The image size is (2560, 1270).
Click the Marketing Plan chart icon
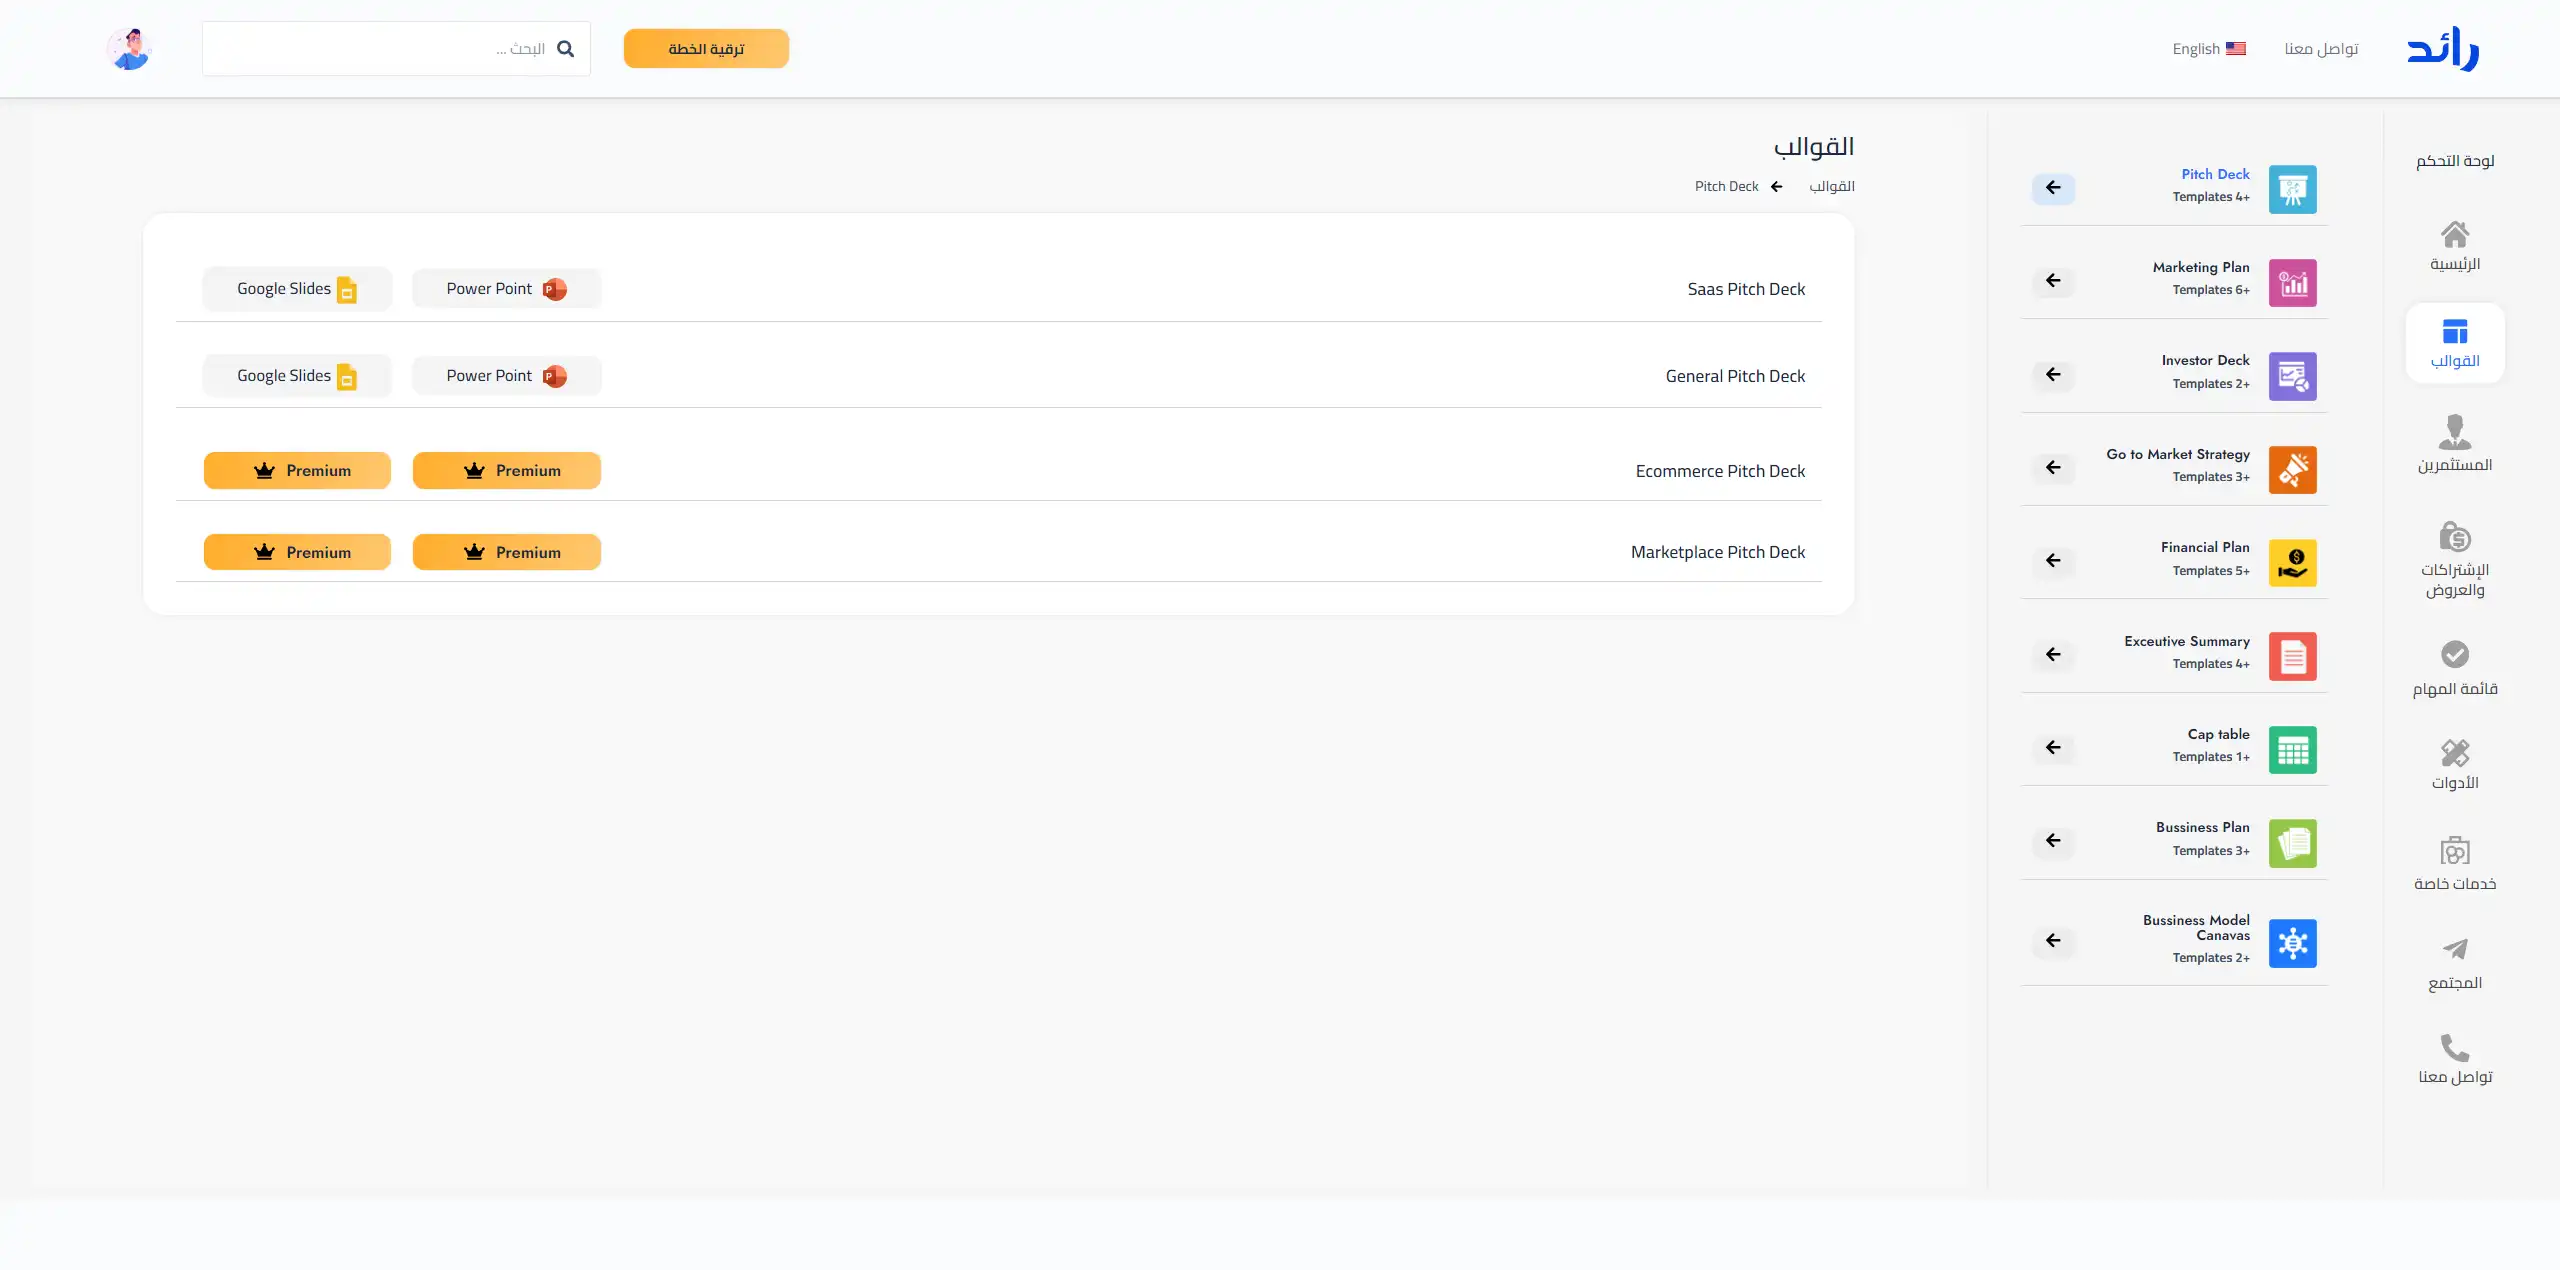(x=2292, y=283)
